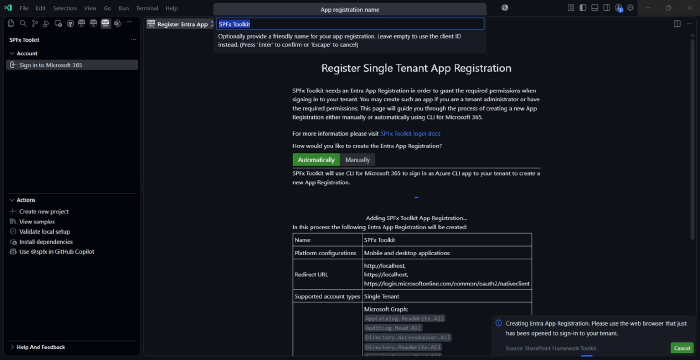Click the plus icon for Create new project
The height and width of the screenshot is (360, 700).
point(13,211)
